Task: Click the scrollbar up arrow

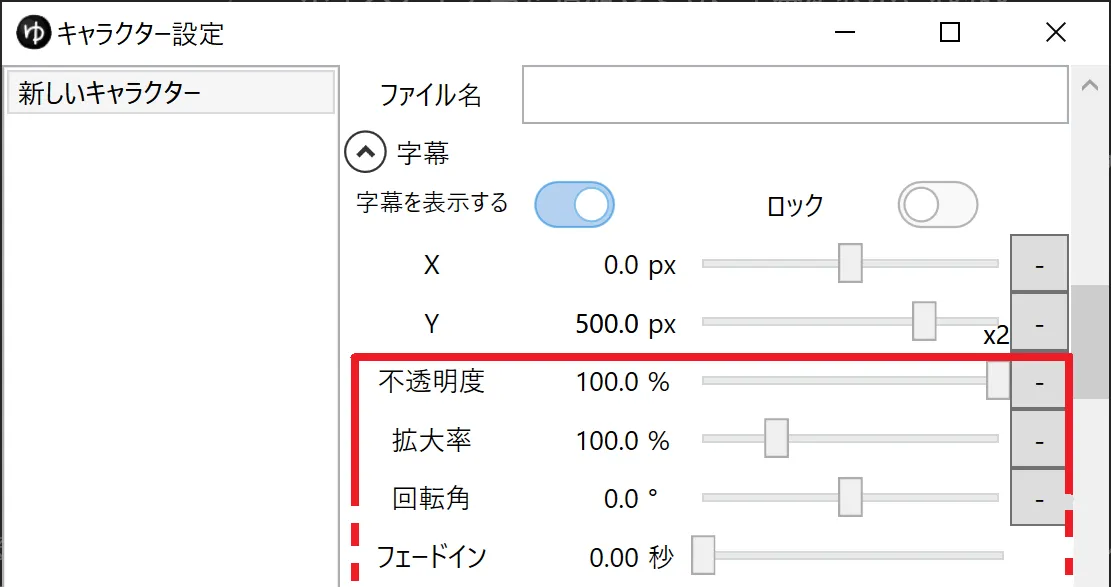Action: (1088, 85)
